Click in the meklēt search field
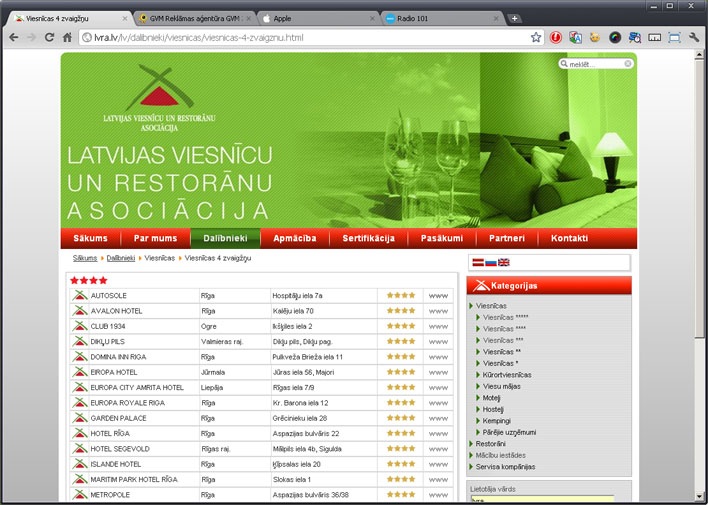 coord(595,64)
